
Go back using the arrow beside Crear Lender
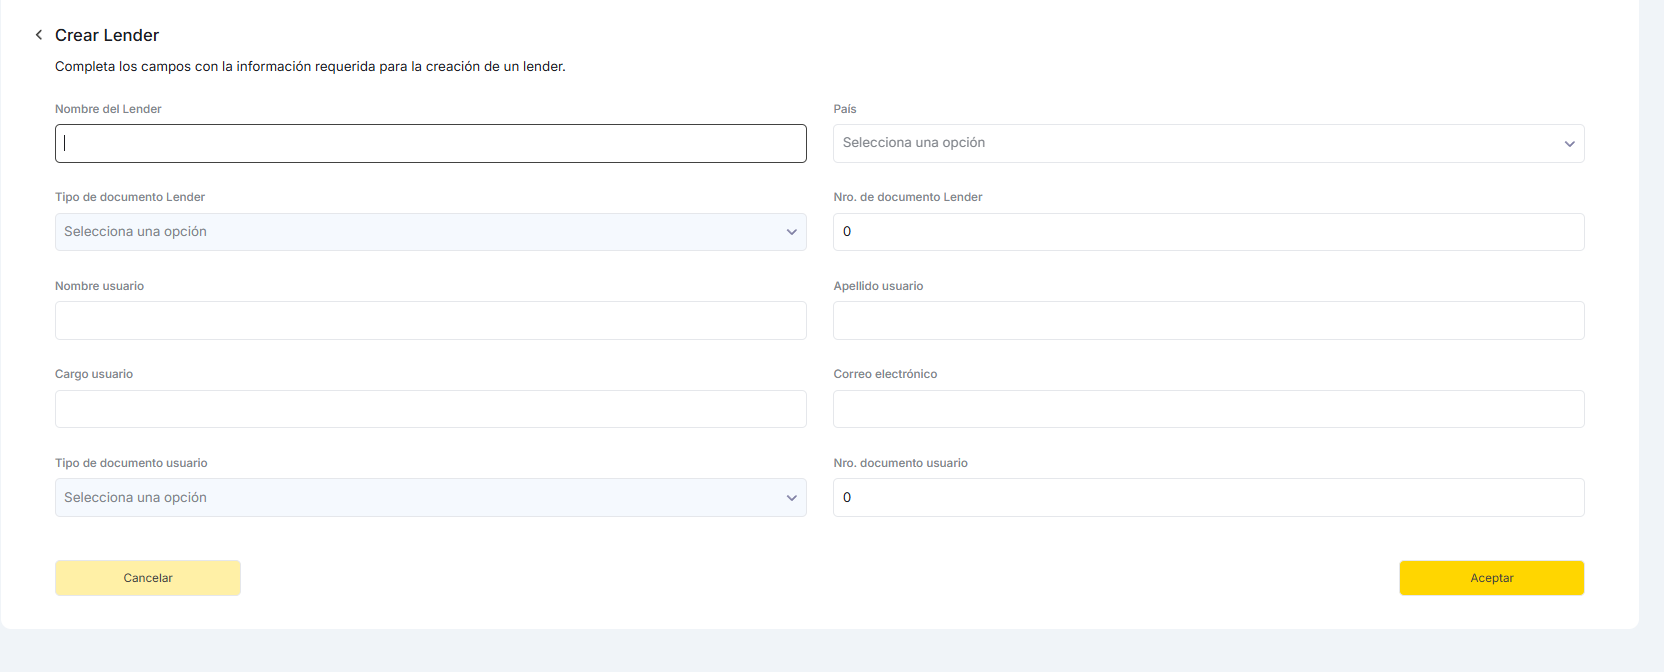tap(39, 35)
